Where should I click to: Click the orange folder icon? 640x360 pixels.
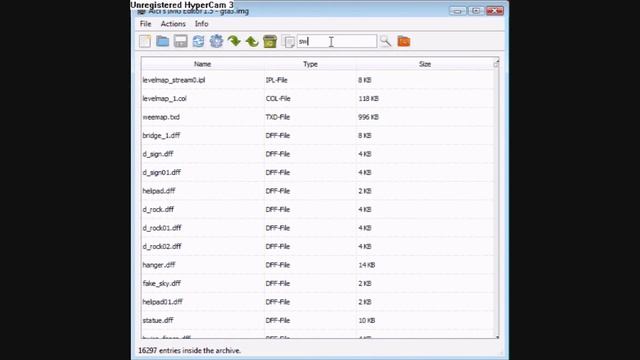pyautogui.click(x=403, y=41)
